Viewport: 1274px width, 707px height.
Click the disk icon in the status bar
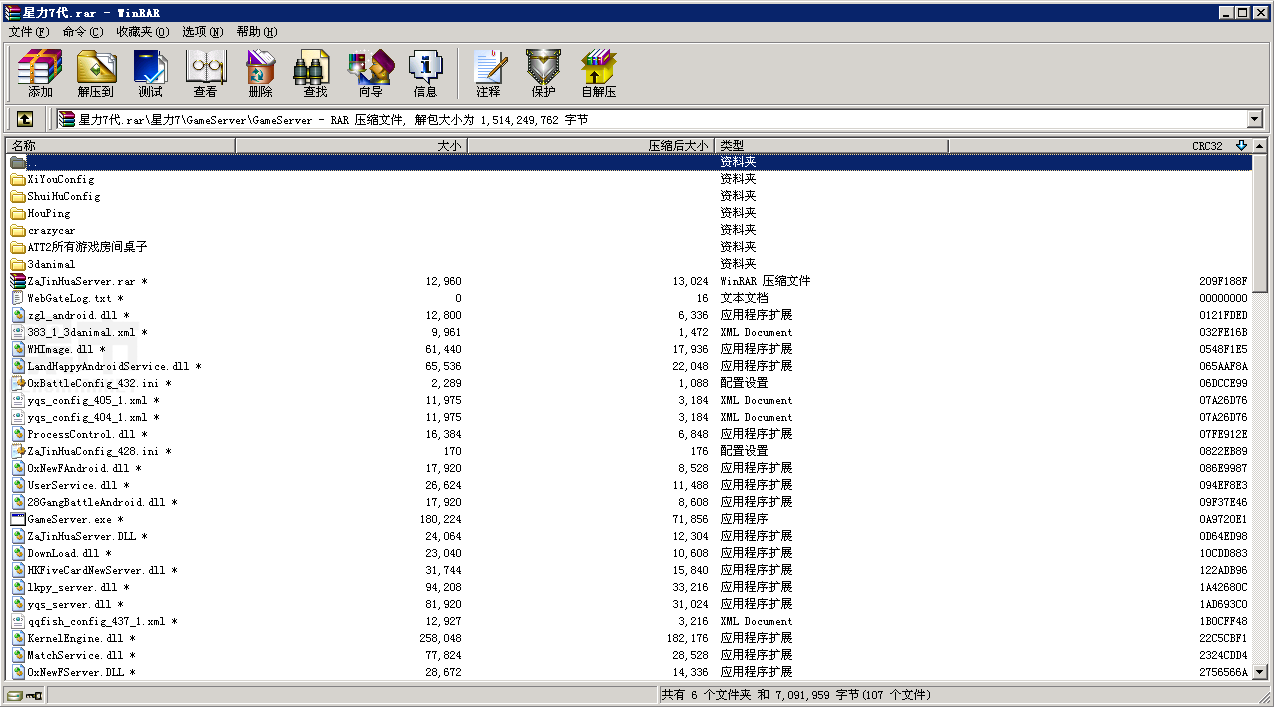tap(15, 695)
